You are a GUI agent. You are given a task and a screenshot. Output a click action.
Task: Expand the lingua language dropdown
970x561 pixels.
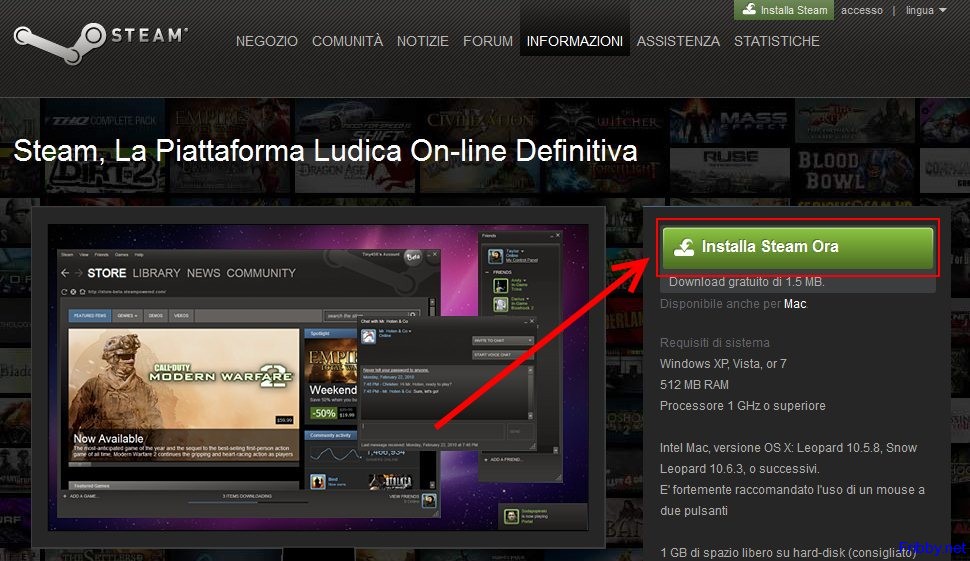925,11
